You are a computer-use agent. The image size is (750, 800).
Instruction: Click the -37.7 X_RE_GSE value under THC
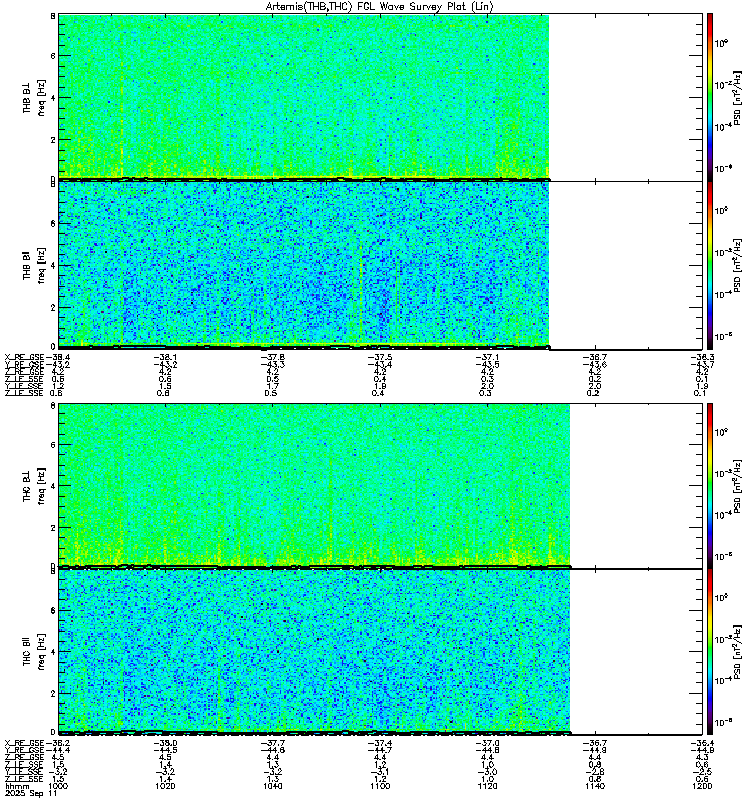272,743
